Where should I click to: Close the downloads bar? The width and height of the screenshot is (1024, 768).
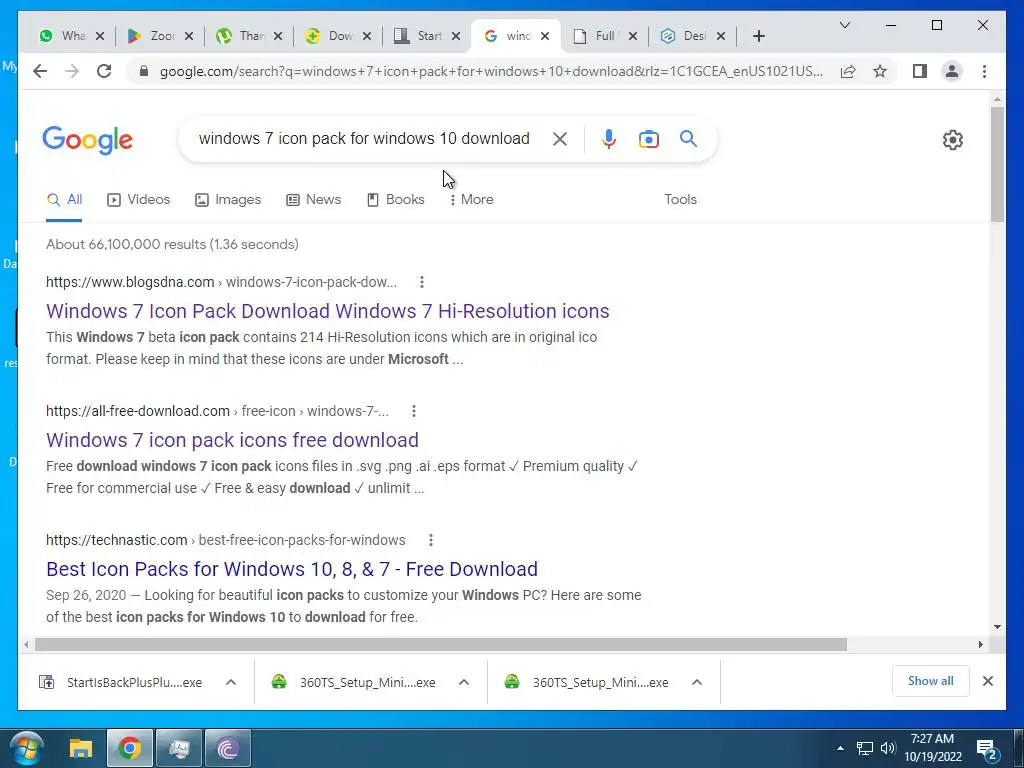tap(987, 681)
